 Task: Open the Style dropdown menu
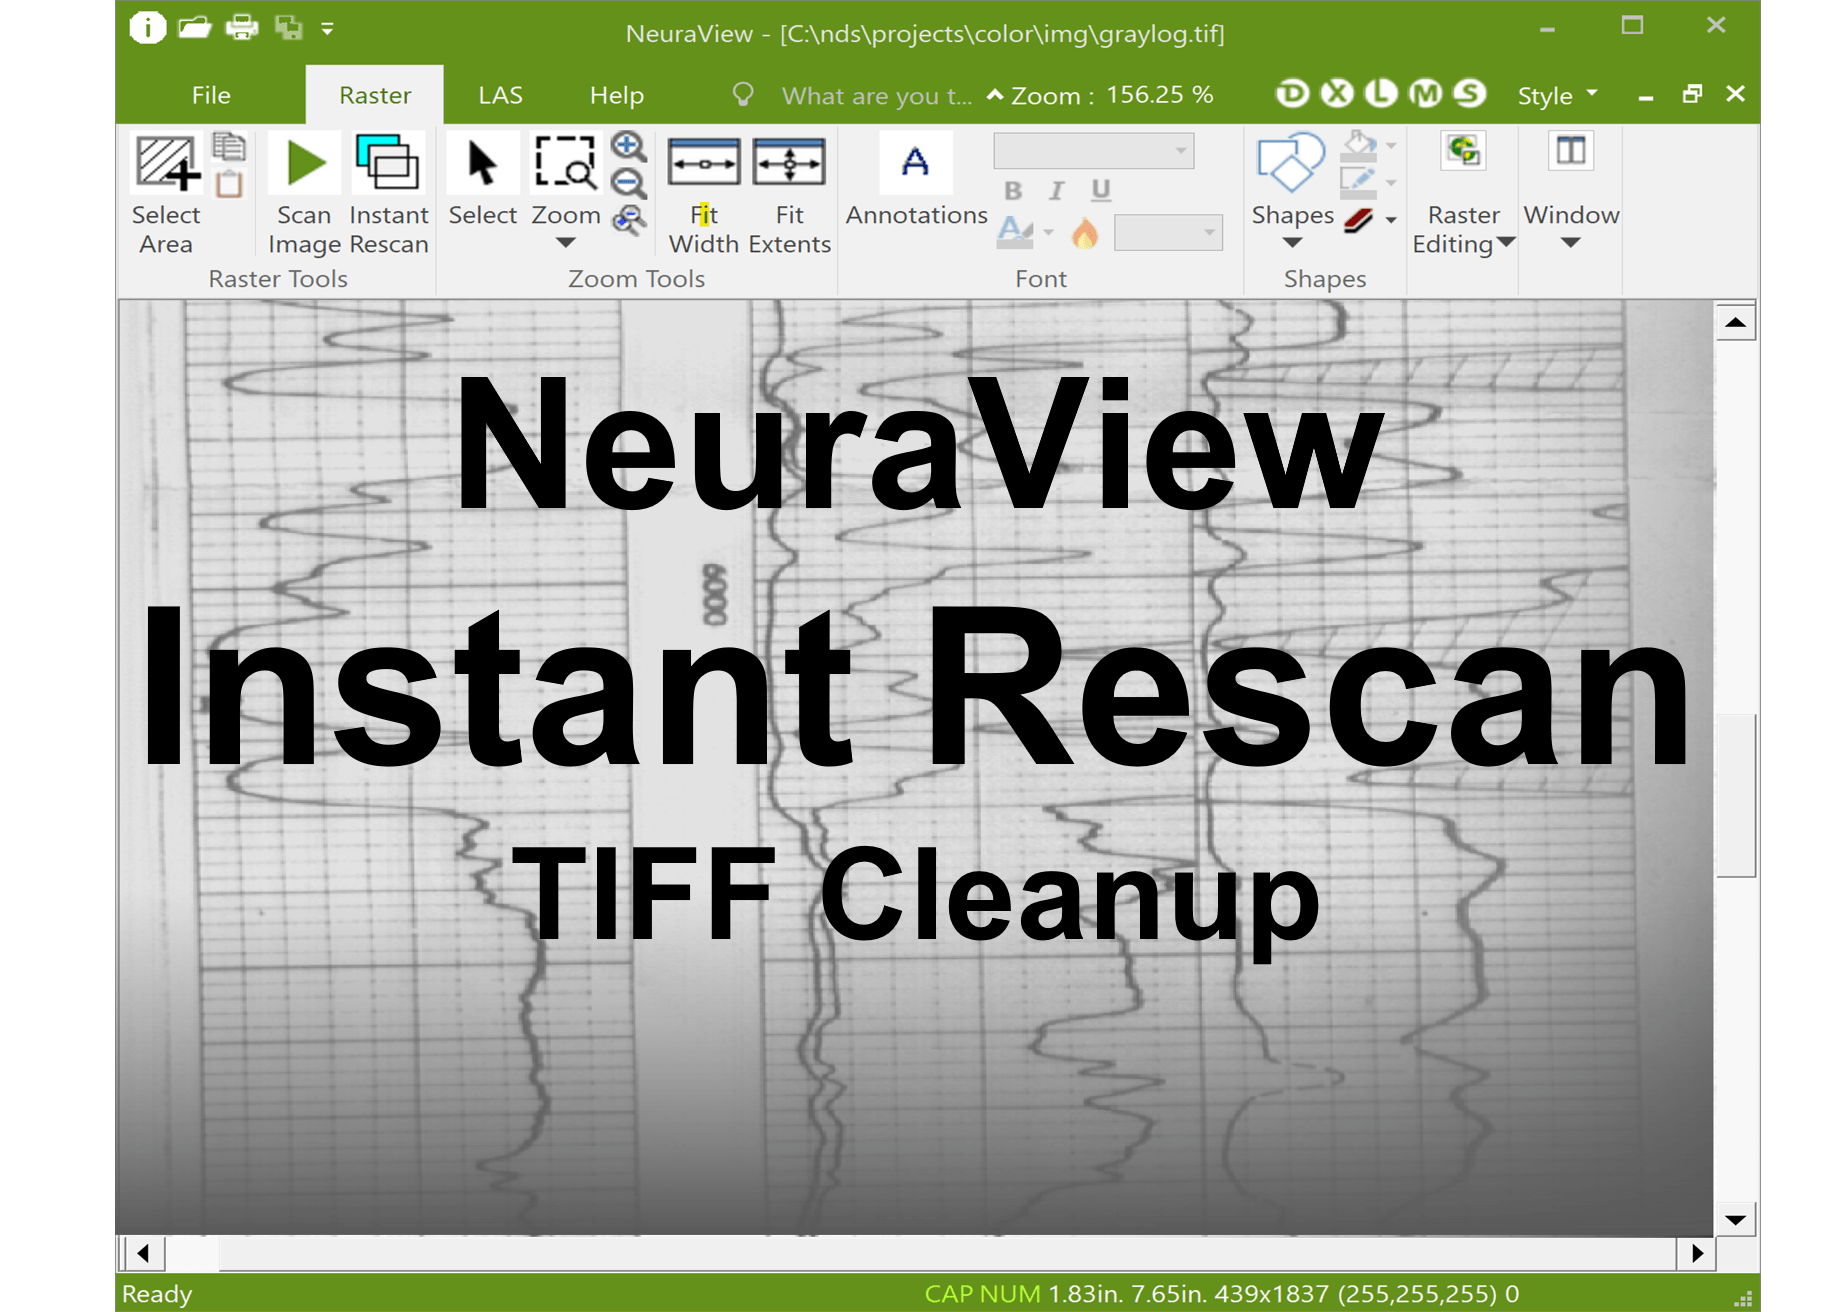pyautogui.click(x=1556, y=96)
